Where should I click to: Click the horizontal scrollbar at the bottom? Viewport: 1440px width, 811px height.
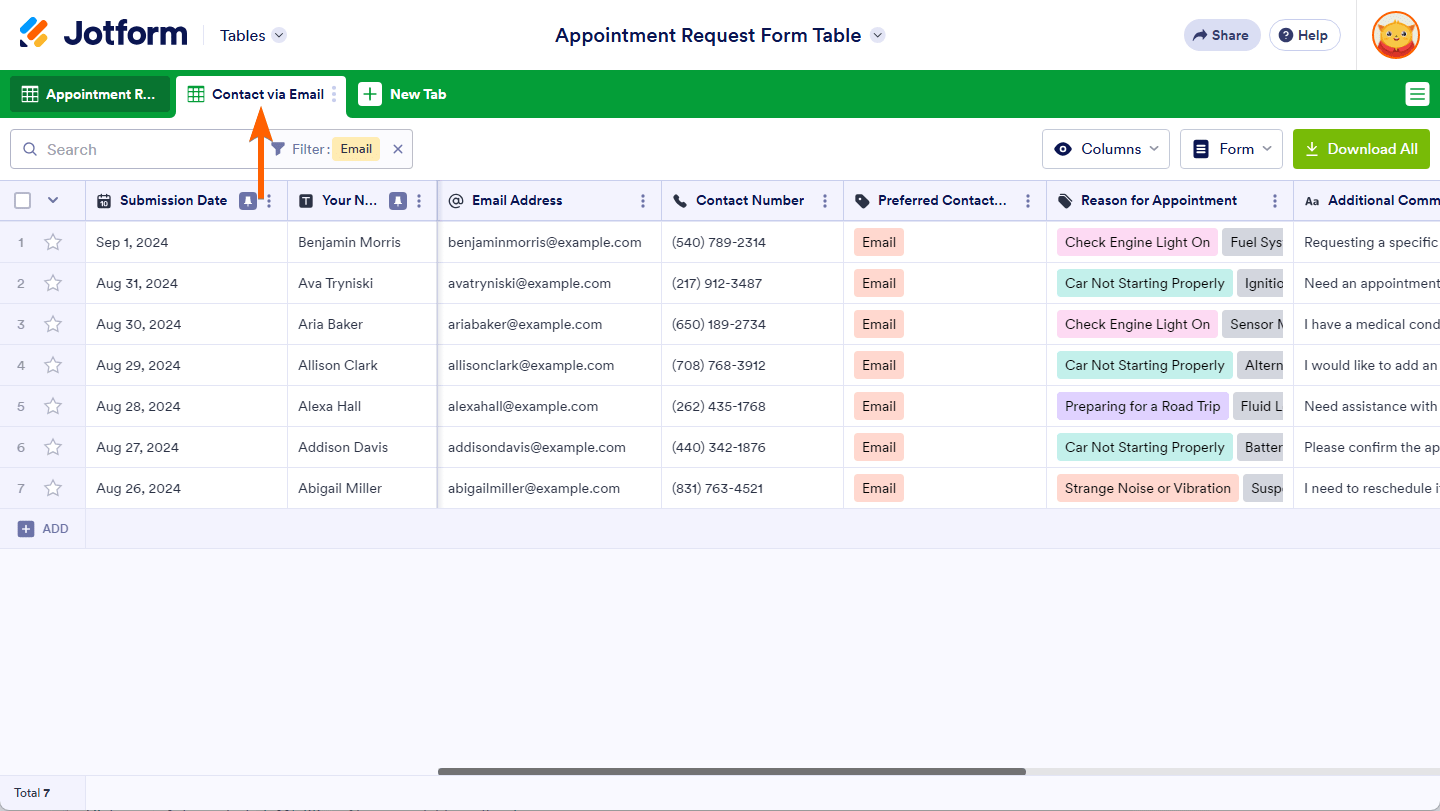pyautogui.click(x=731, y=771)
